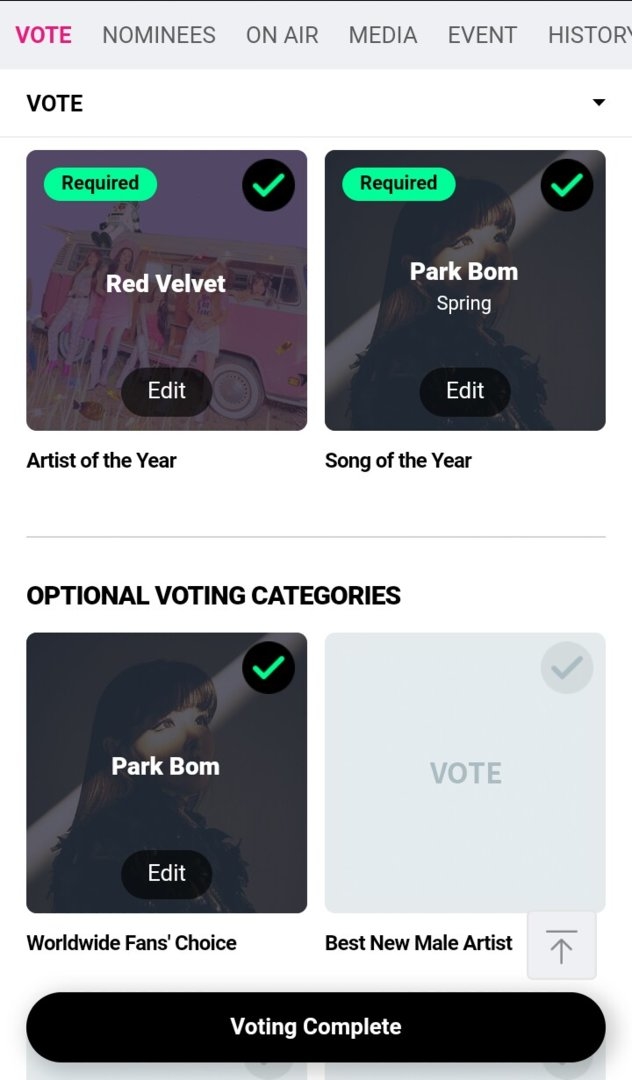This screenshot has width=632, height=1080.
Task: Edit the Park Bom Spring song vote
Action: (465, 391)
